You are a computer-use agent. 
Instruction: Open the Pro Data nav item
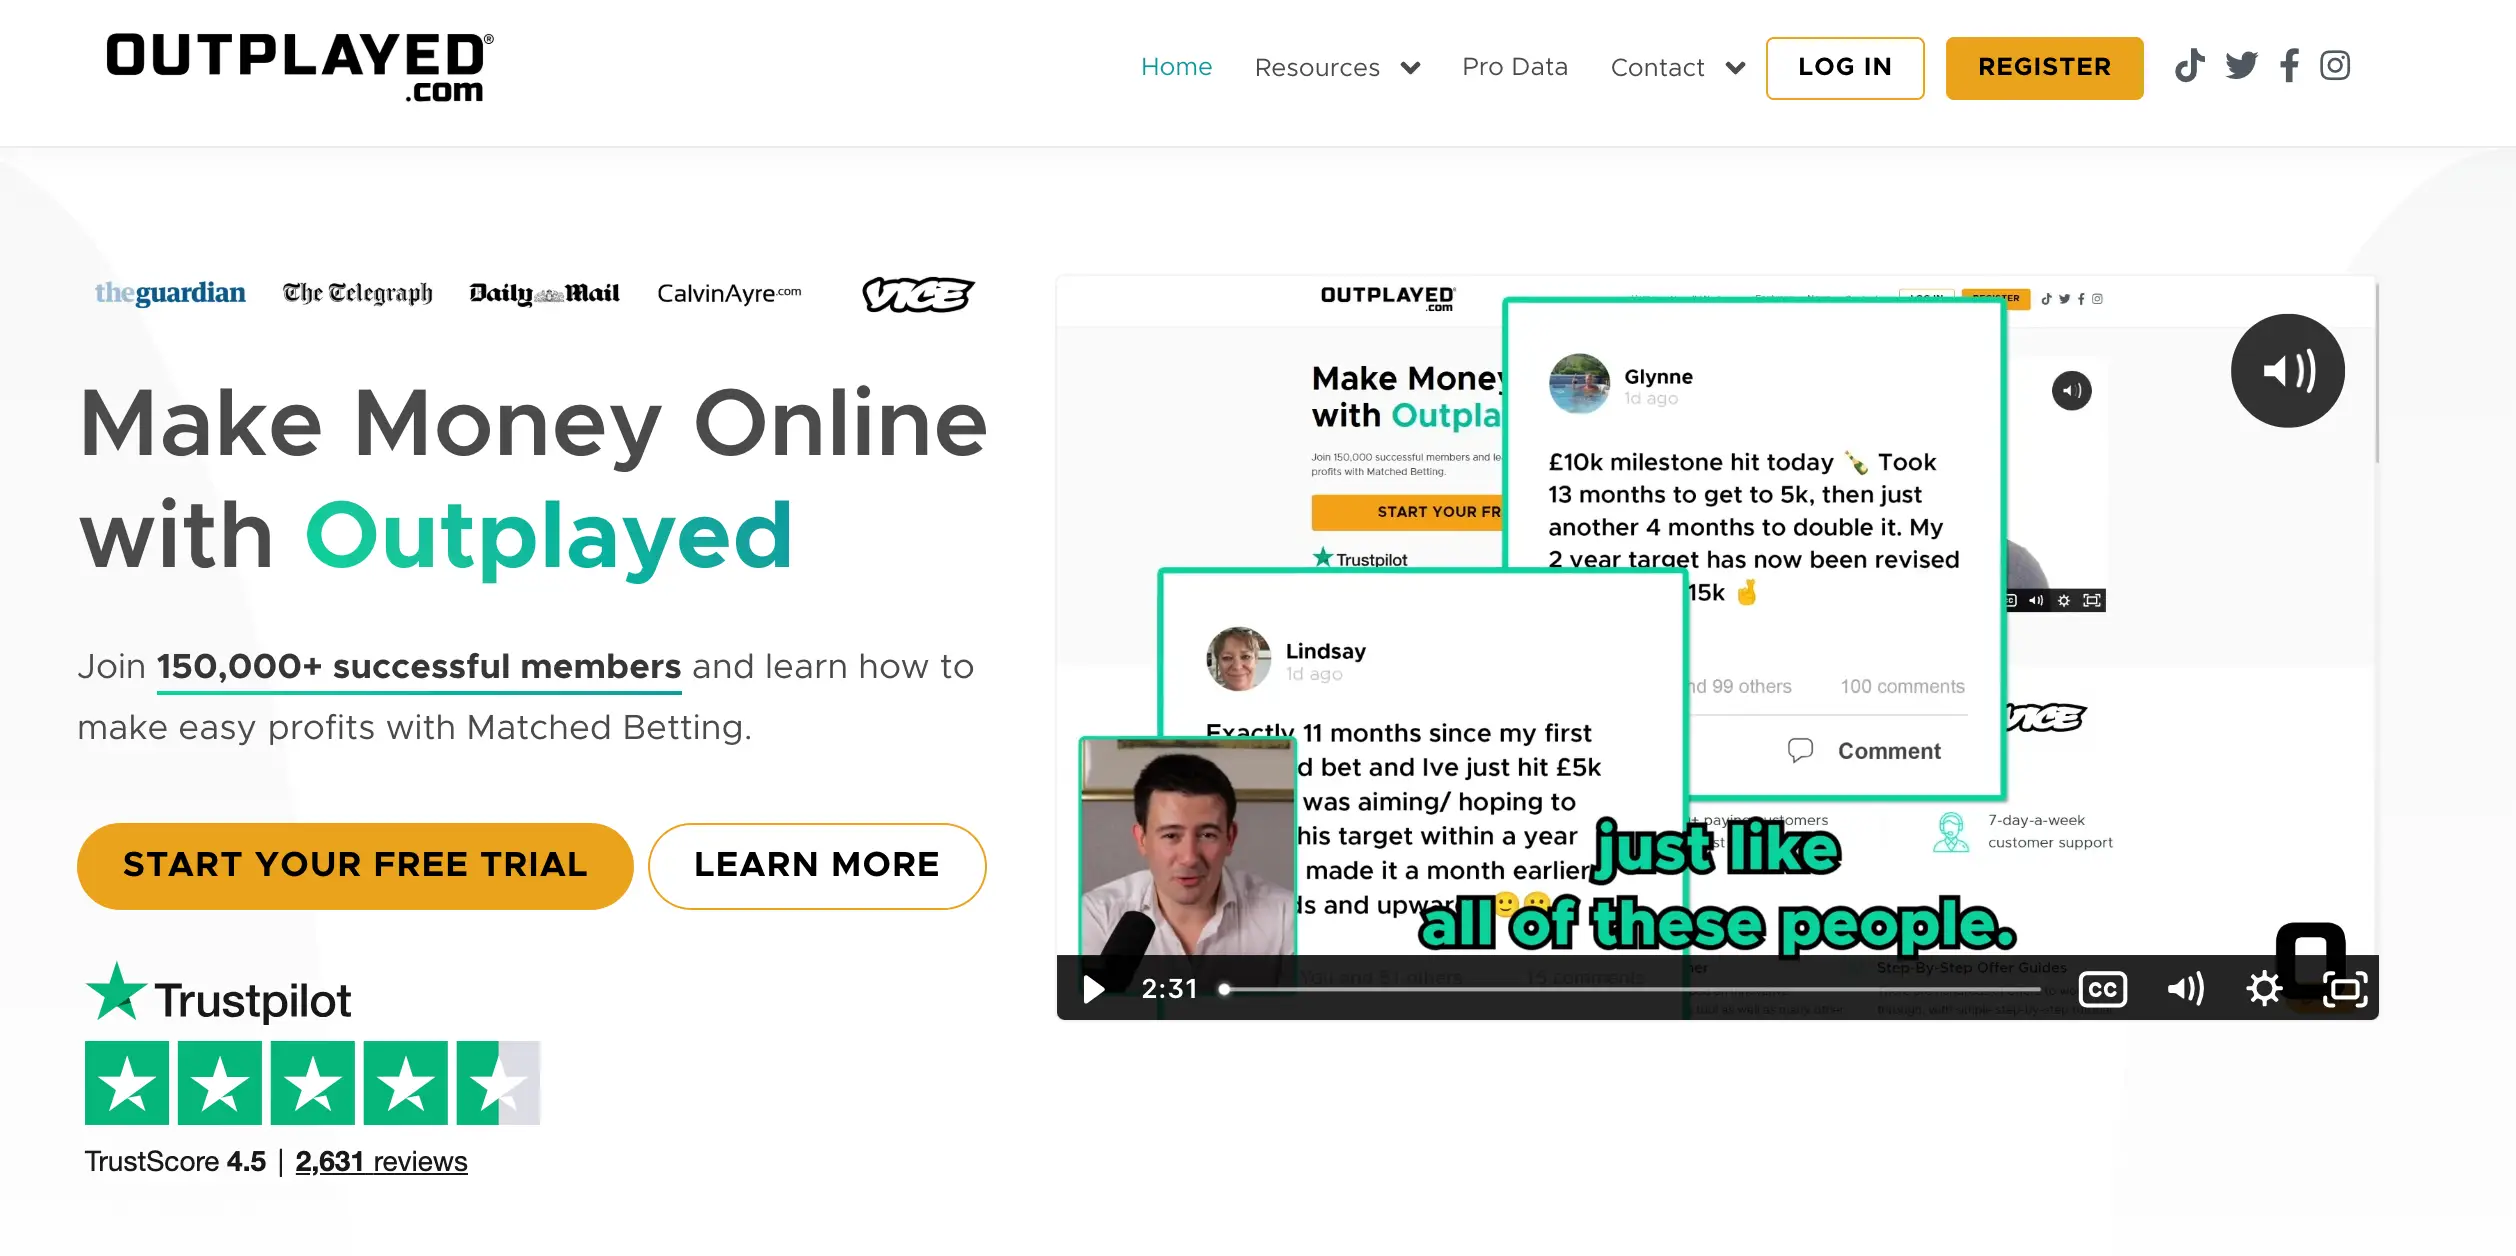point(1514,67)
